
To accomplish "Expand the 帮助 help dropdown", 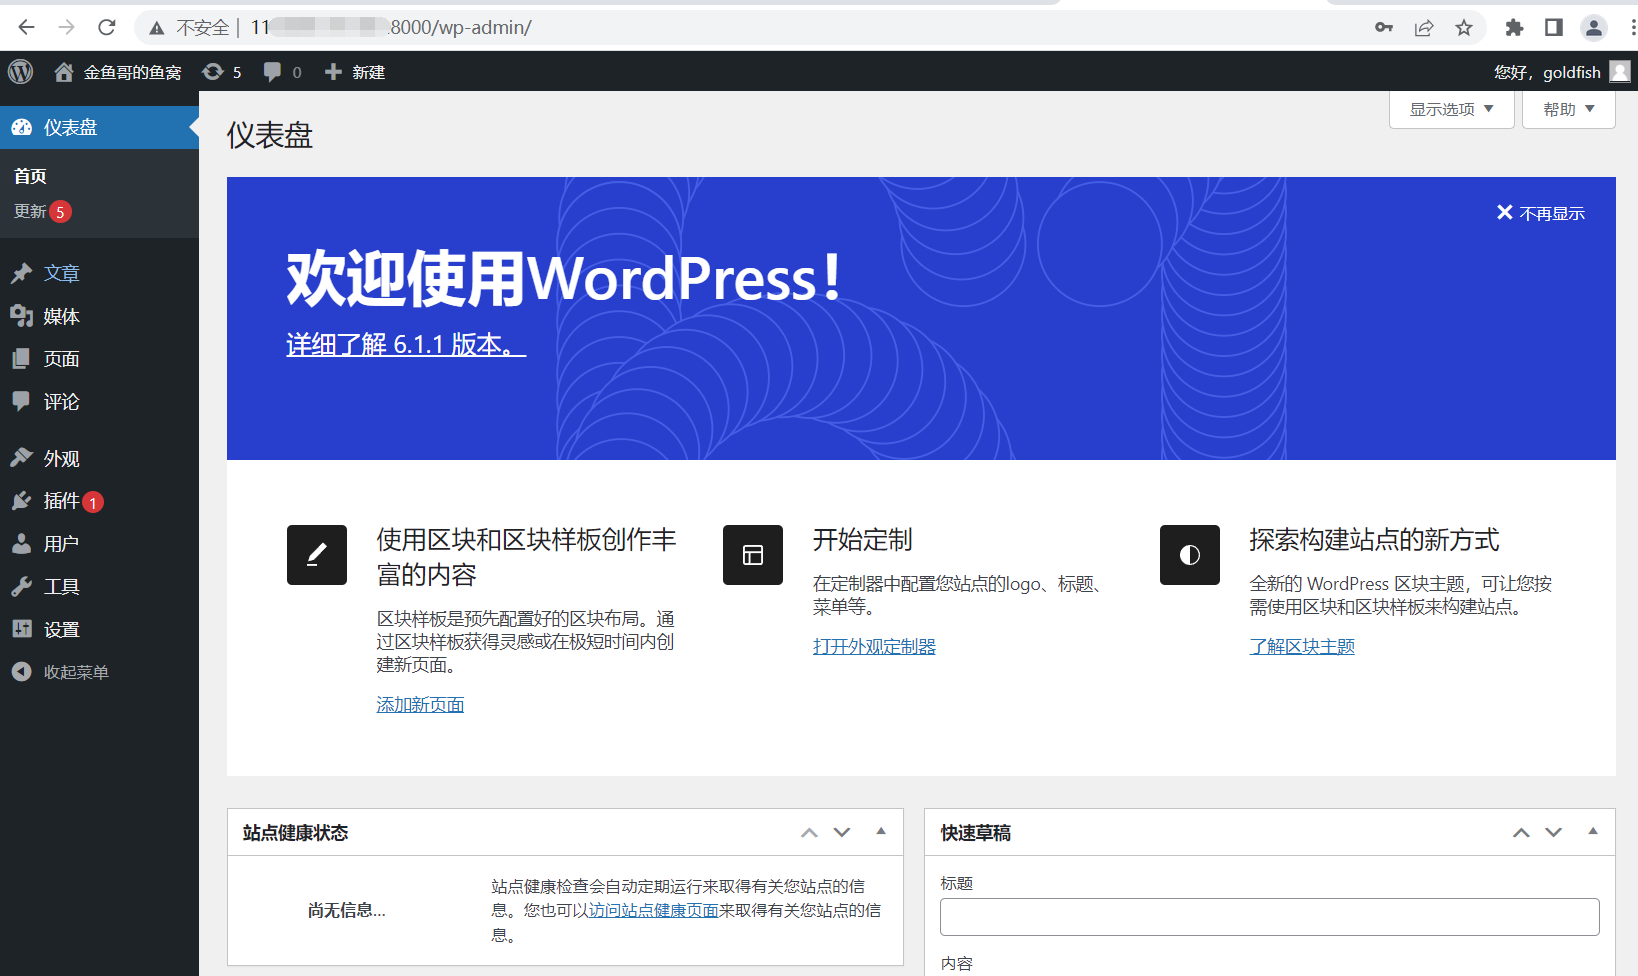I will tap(1569, 109).
